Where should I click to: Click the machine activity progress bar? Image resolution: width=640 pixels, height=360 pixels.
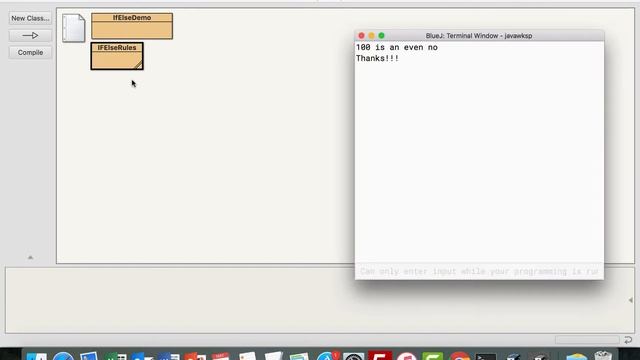(x=587, y=340)
